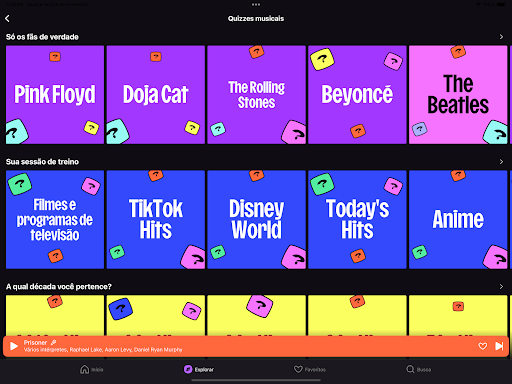Open the Início home tab
The image size is (512, 384).
click(x=92, y=369)
